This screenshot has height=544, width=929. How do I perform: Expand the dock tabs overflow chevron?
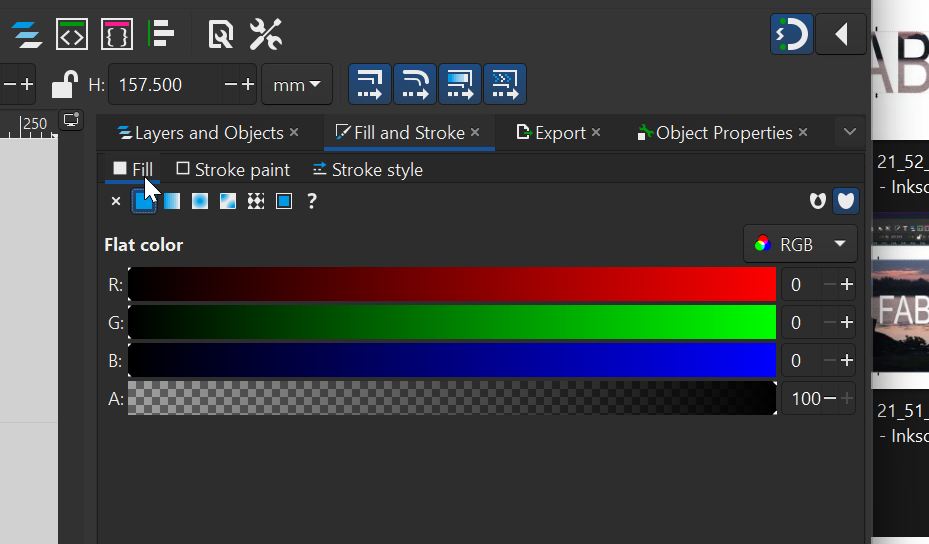[850, 132]
